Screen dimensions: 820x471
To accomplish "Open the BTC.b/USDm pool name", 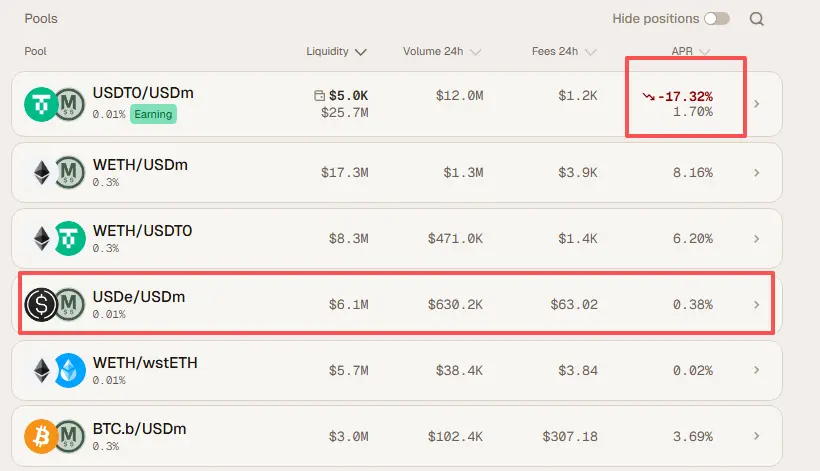I will pyautogui.click(x=139, y=428).
